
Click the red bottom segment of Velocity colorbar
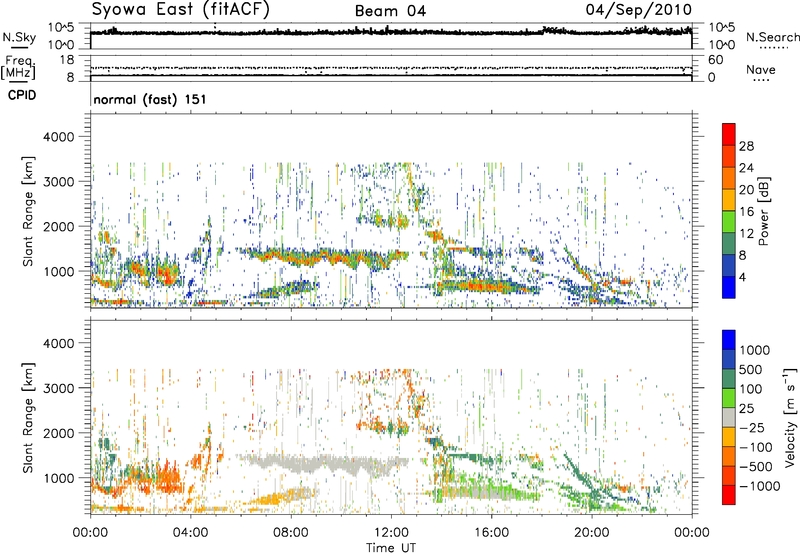(x=729, y=495)
